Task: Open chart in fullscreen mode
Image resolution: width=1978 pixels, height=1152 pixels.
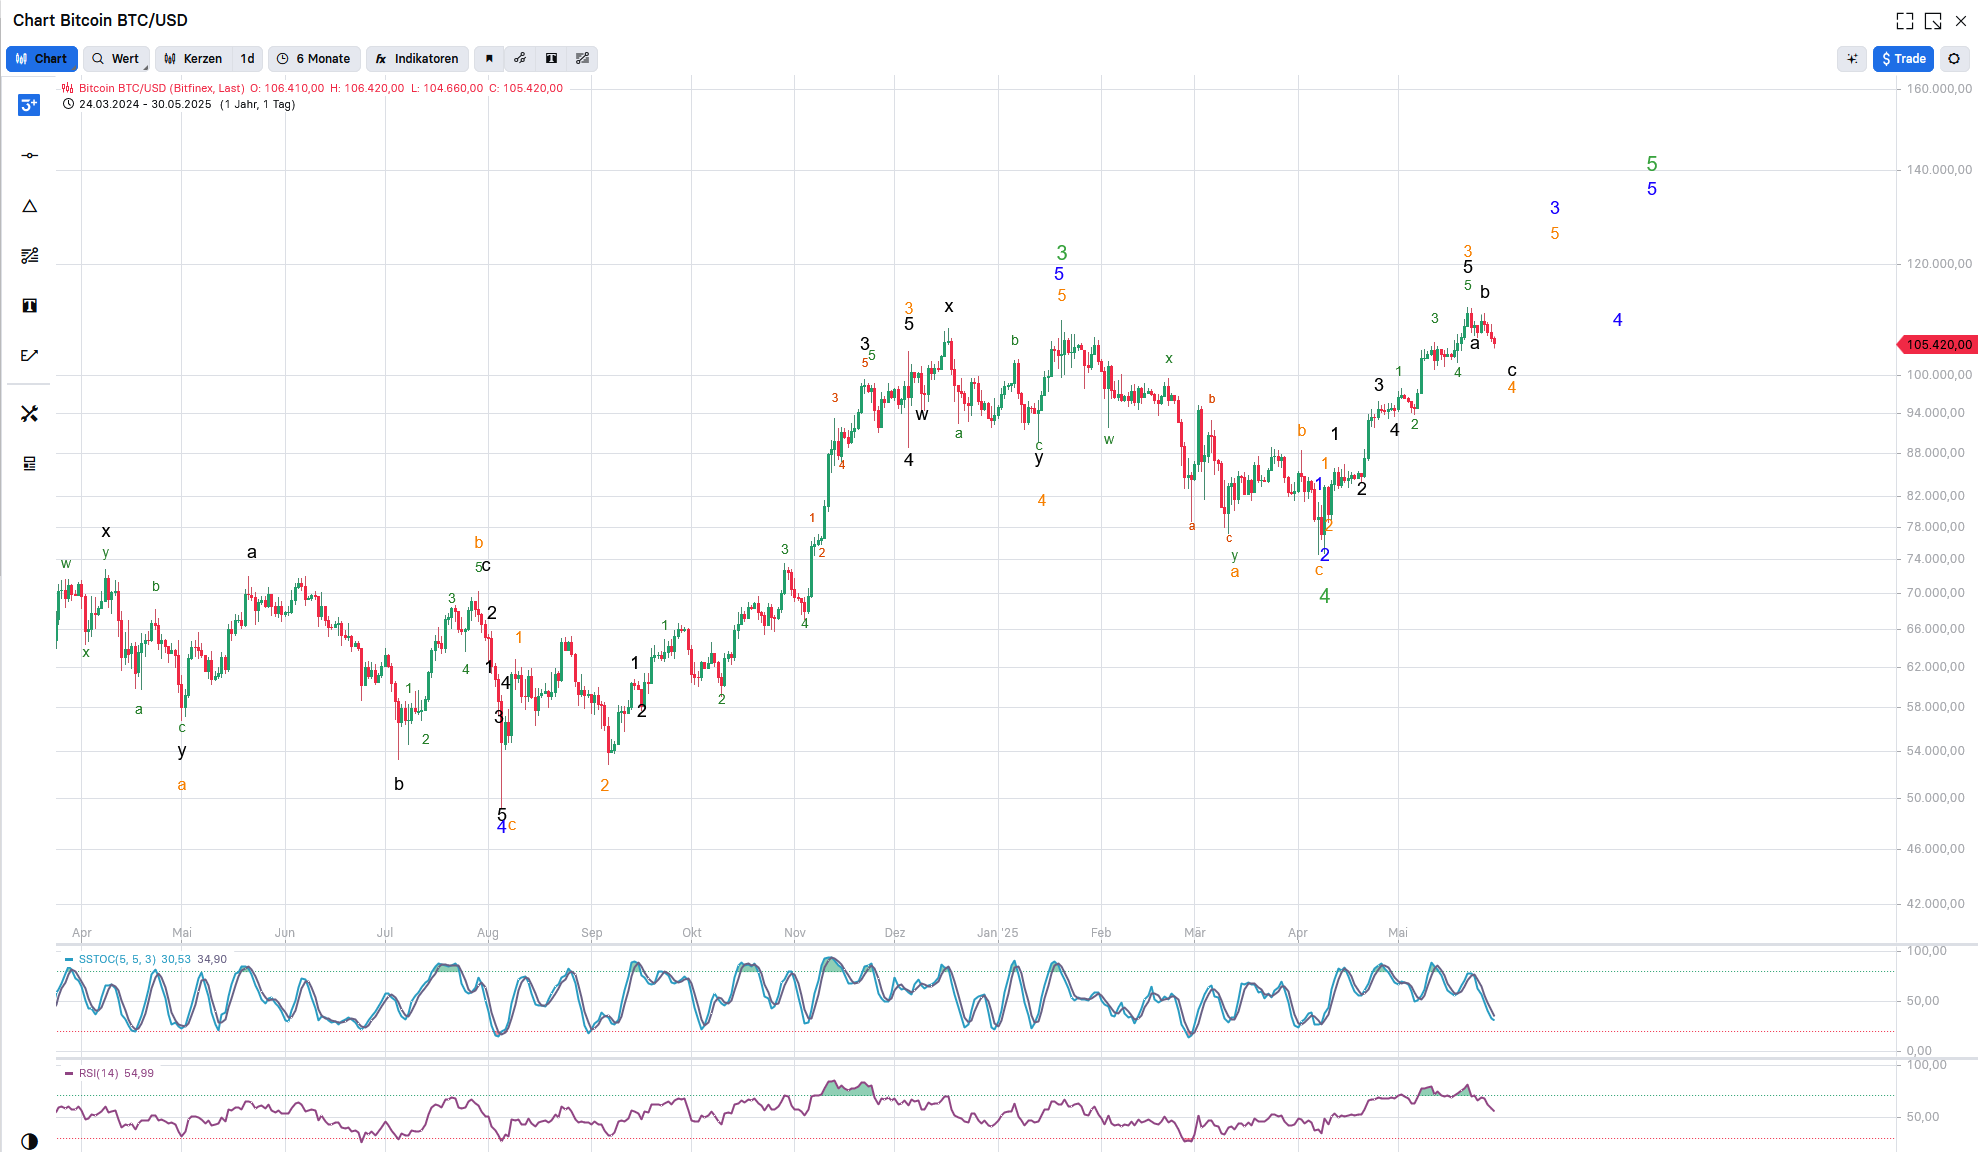Action: click(1905, 21)
